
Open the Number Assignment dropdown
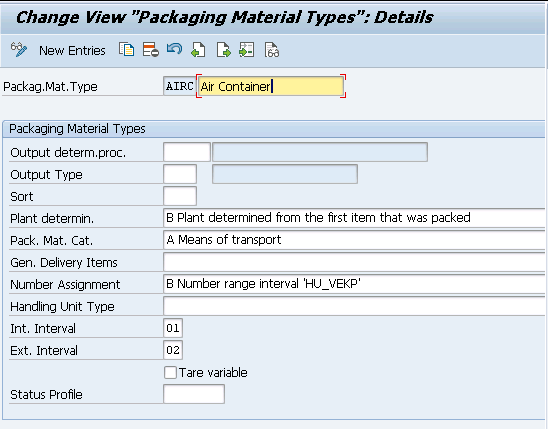click(354, 284)
